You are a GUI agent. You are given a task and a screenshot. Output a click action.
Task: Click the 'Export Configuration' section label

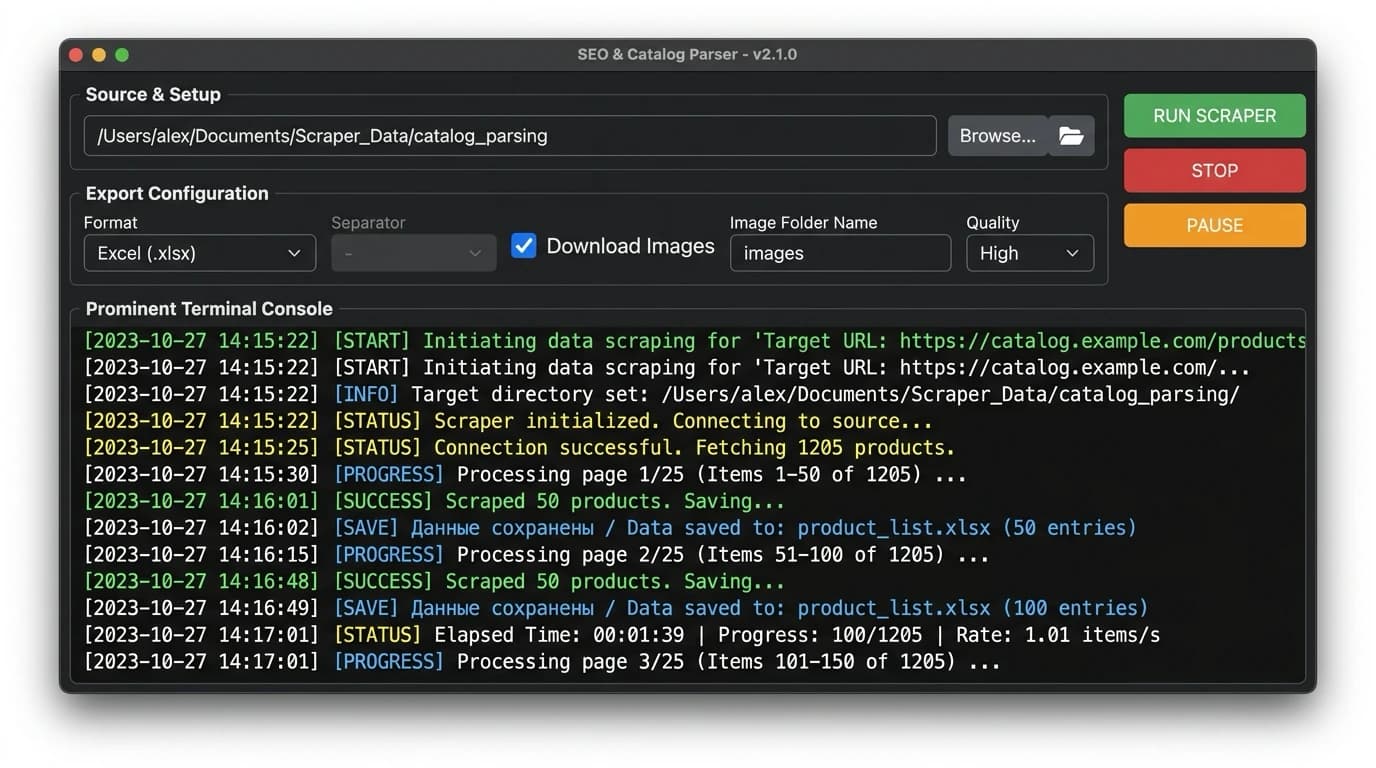point(177,194)
